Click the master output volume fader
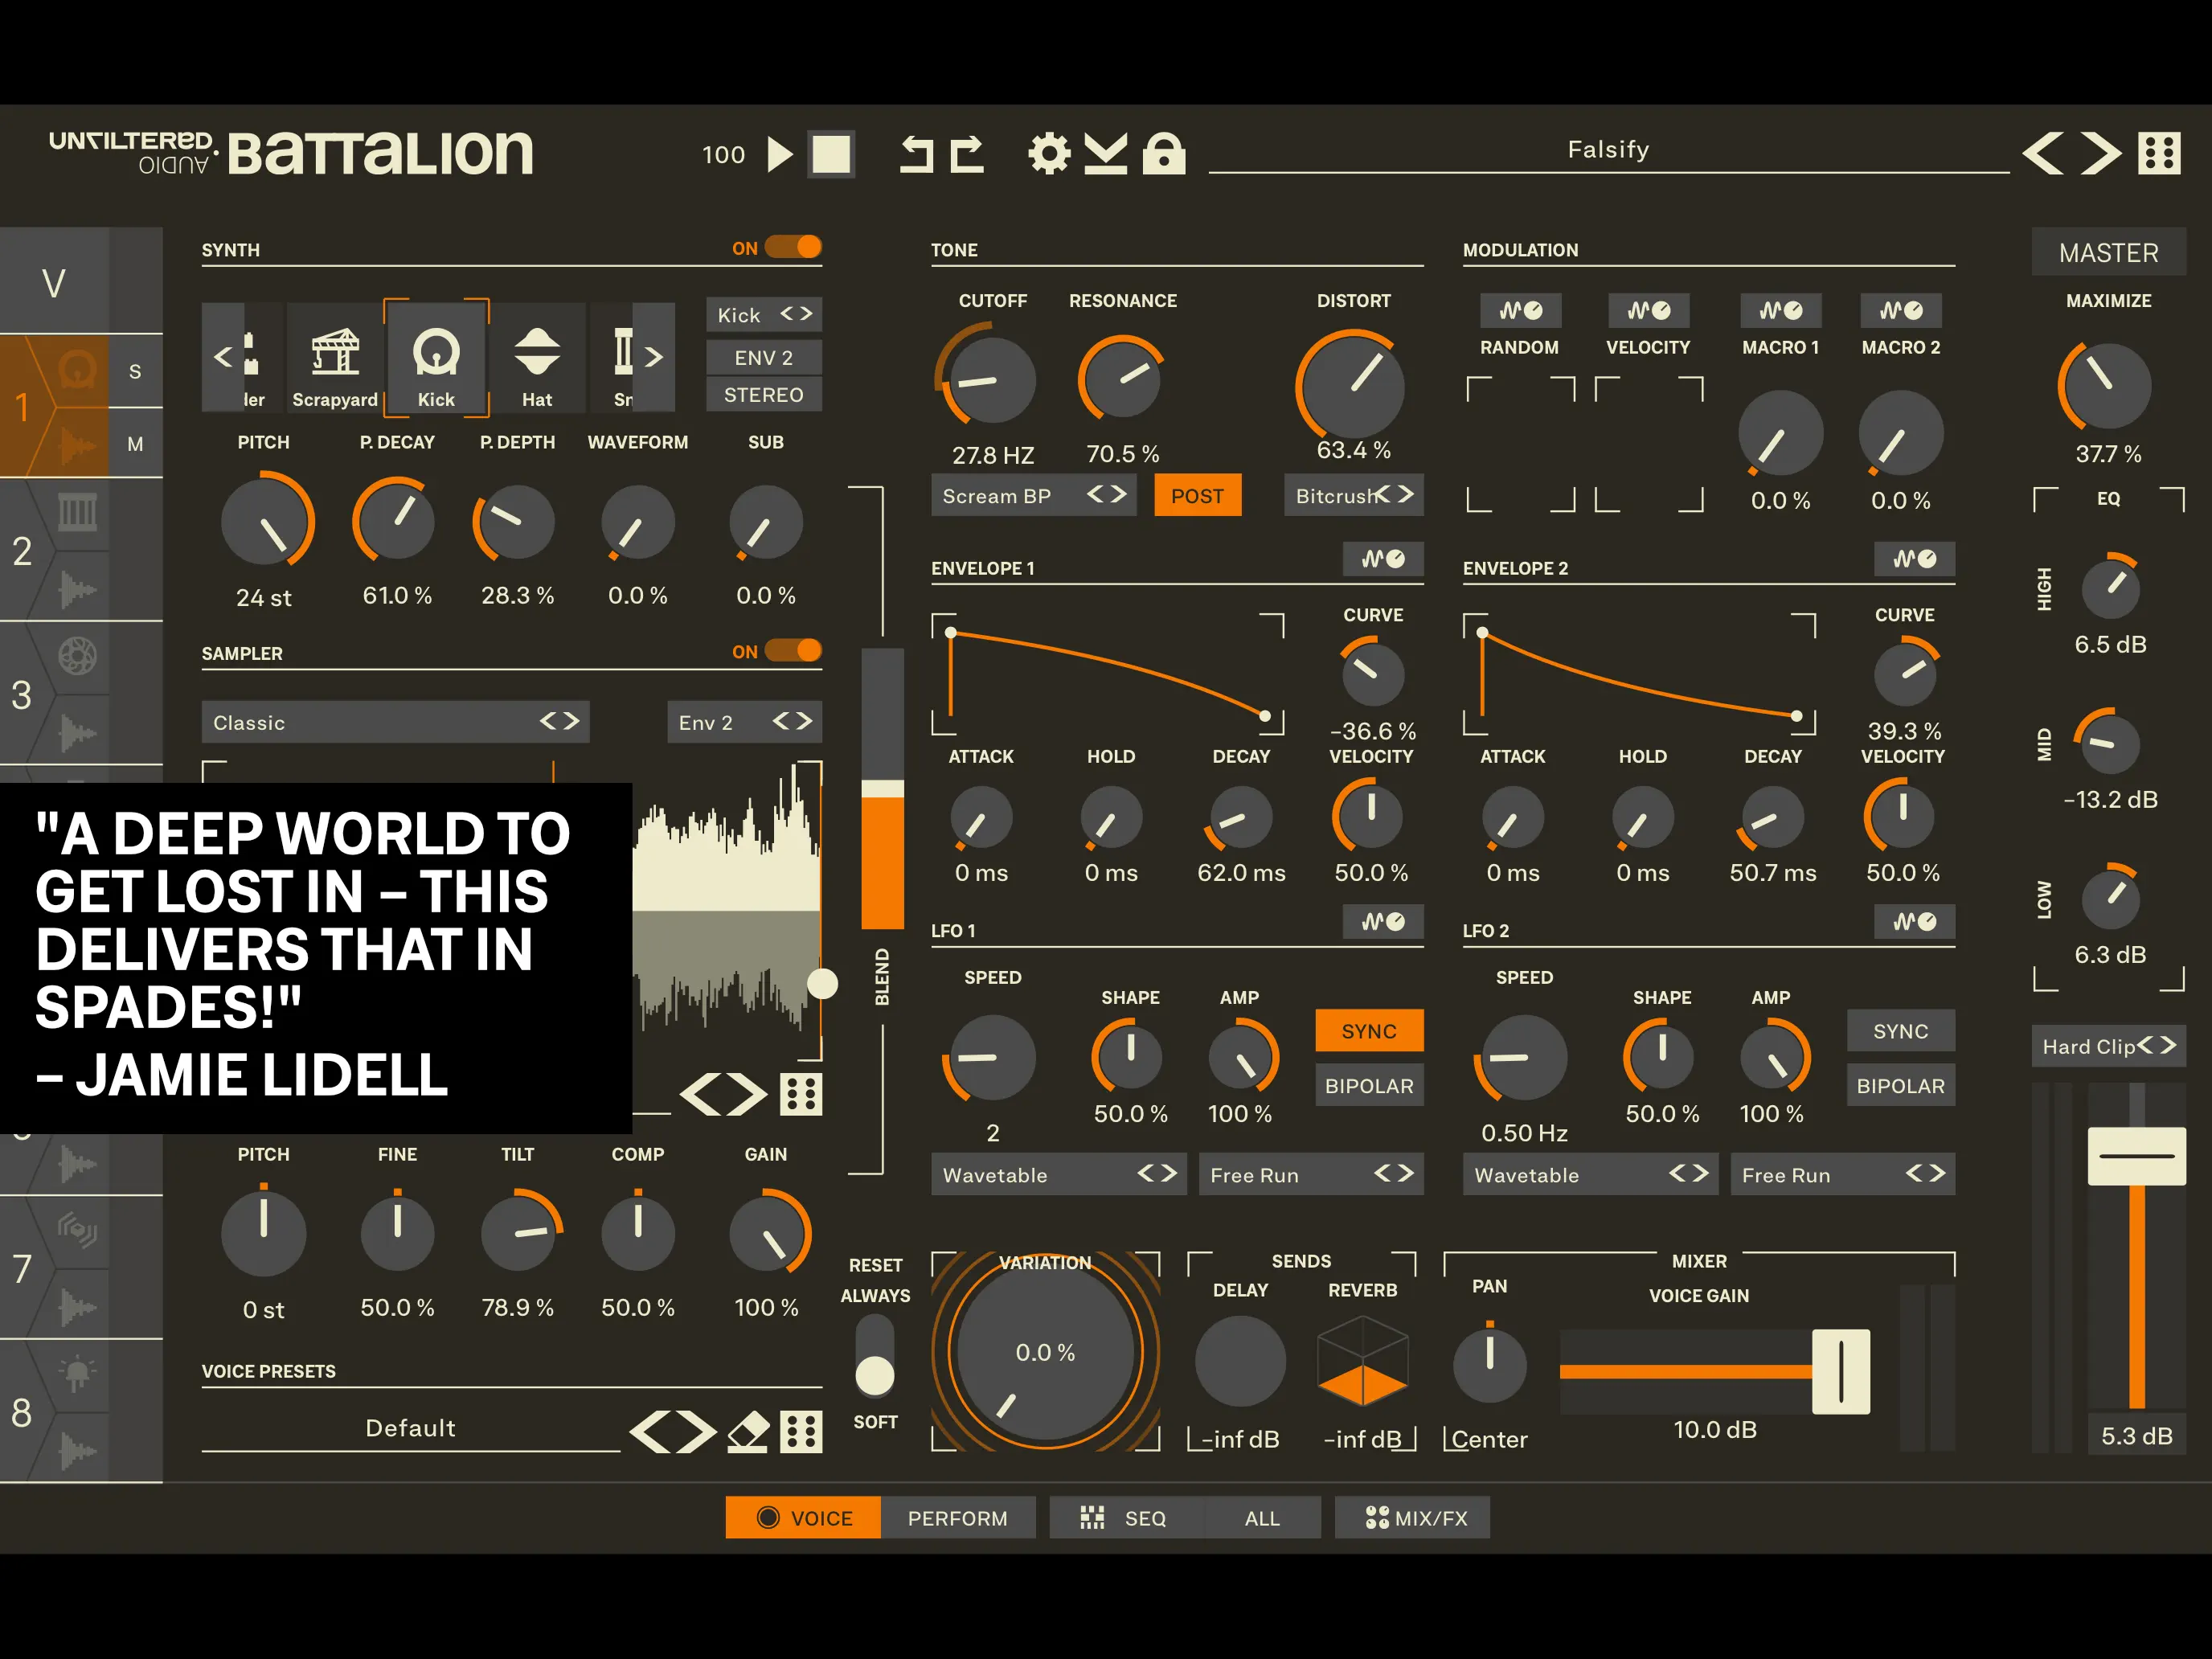The width and height of the screenshot is (2212, 1659). point(2136,1157)
